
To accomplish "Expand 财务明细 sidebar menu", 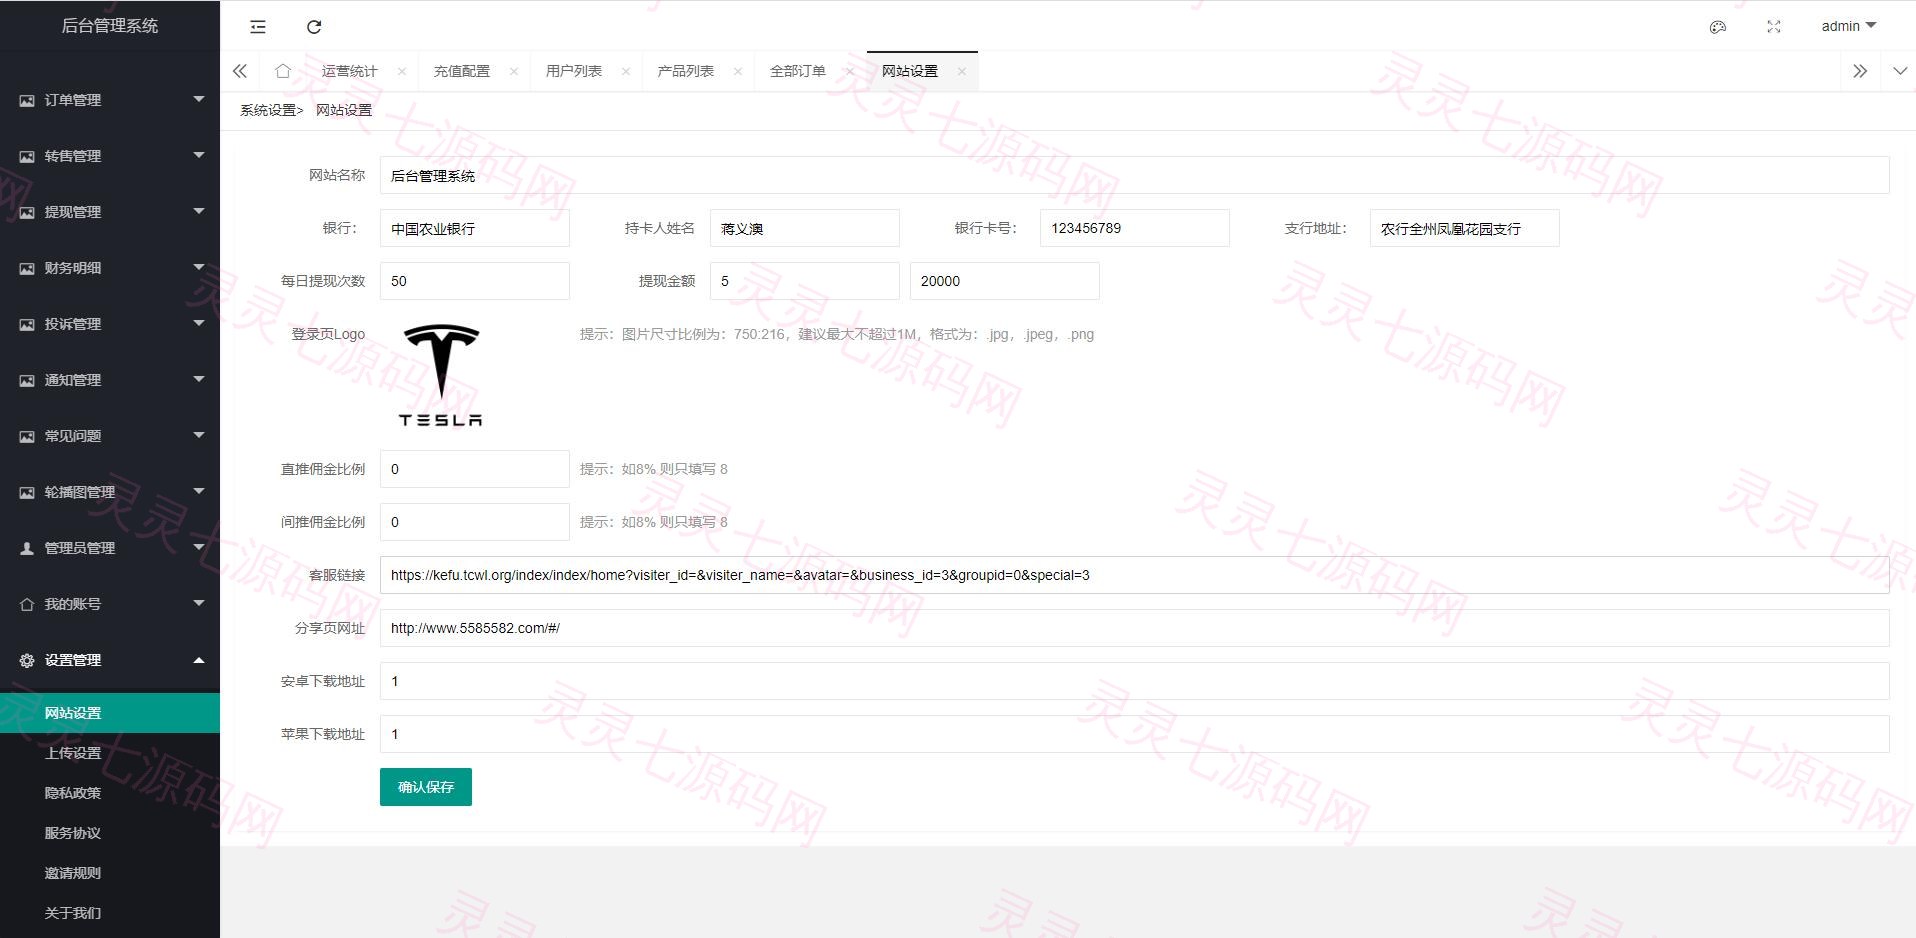I will point(110,268).
